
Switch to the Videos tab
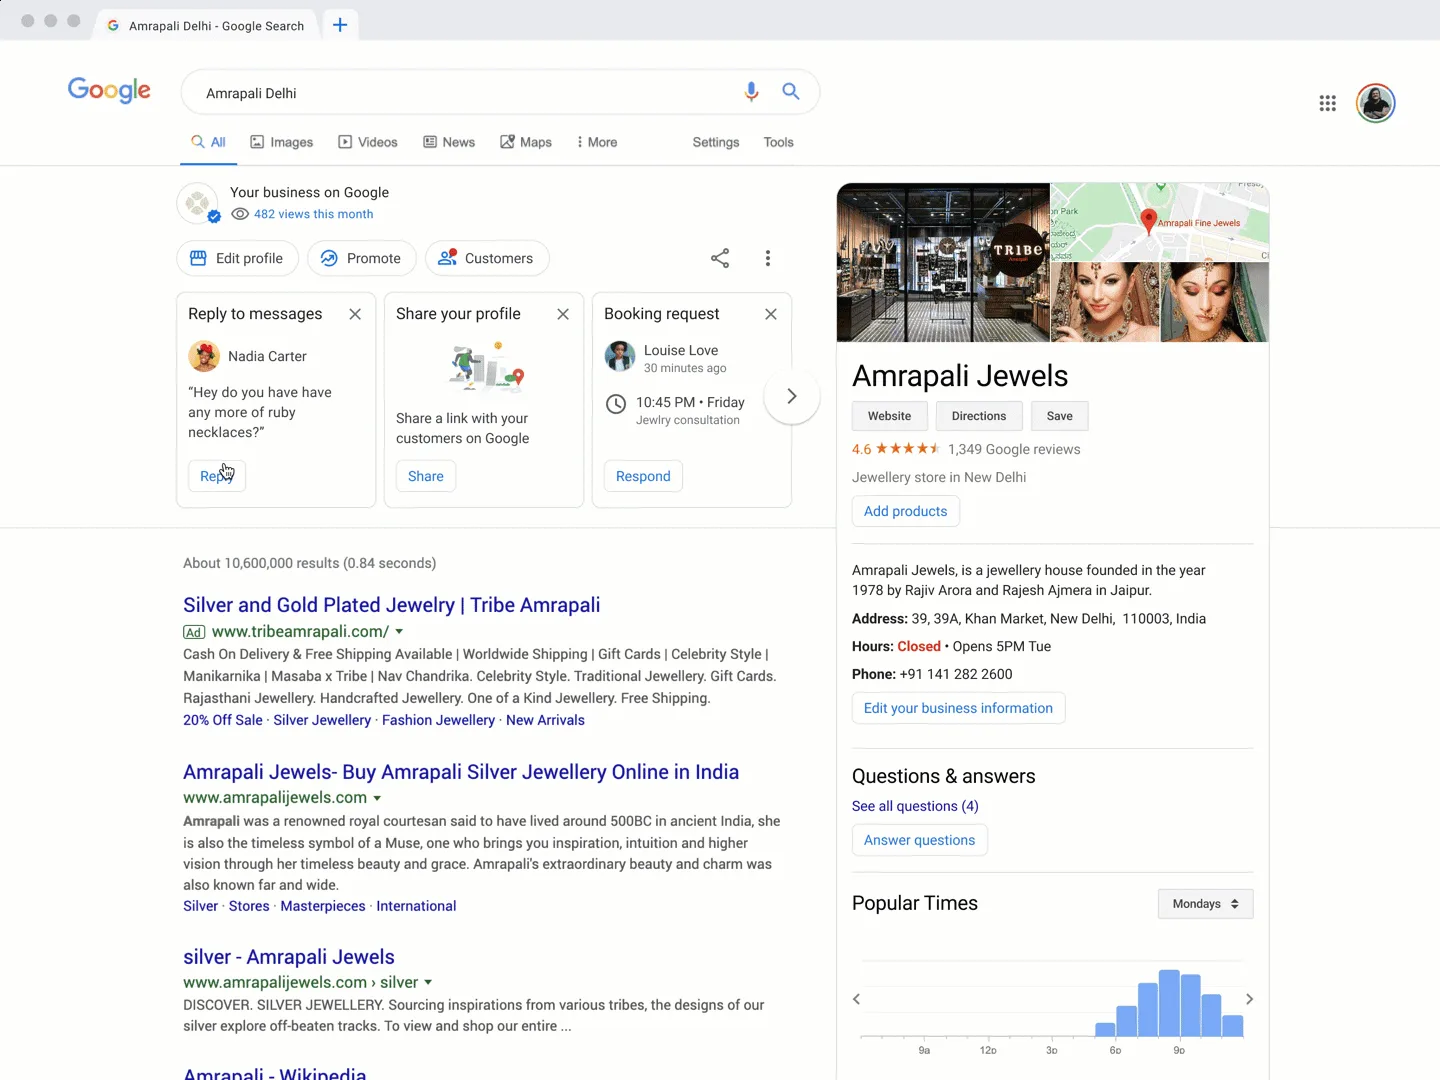click(x=368, y=142)
